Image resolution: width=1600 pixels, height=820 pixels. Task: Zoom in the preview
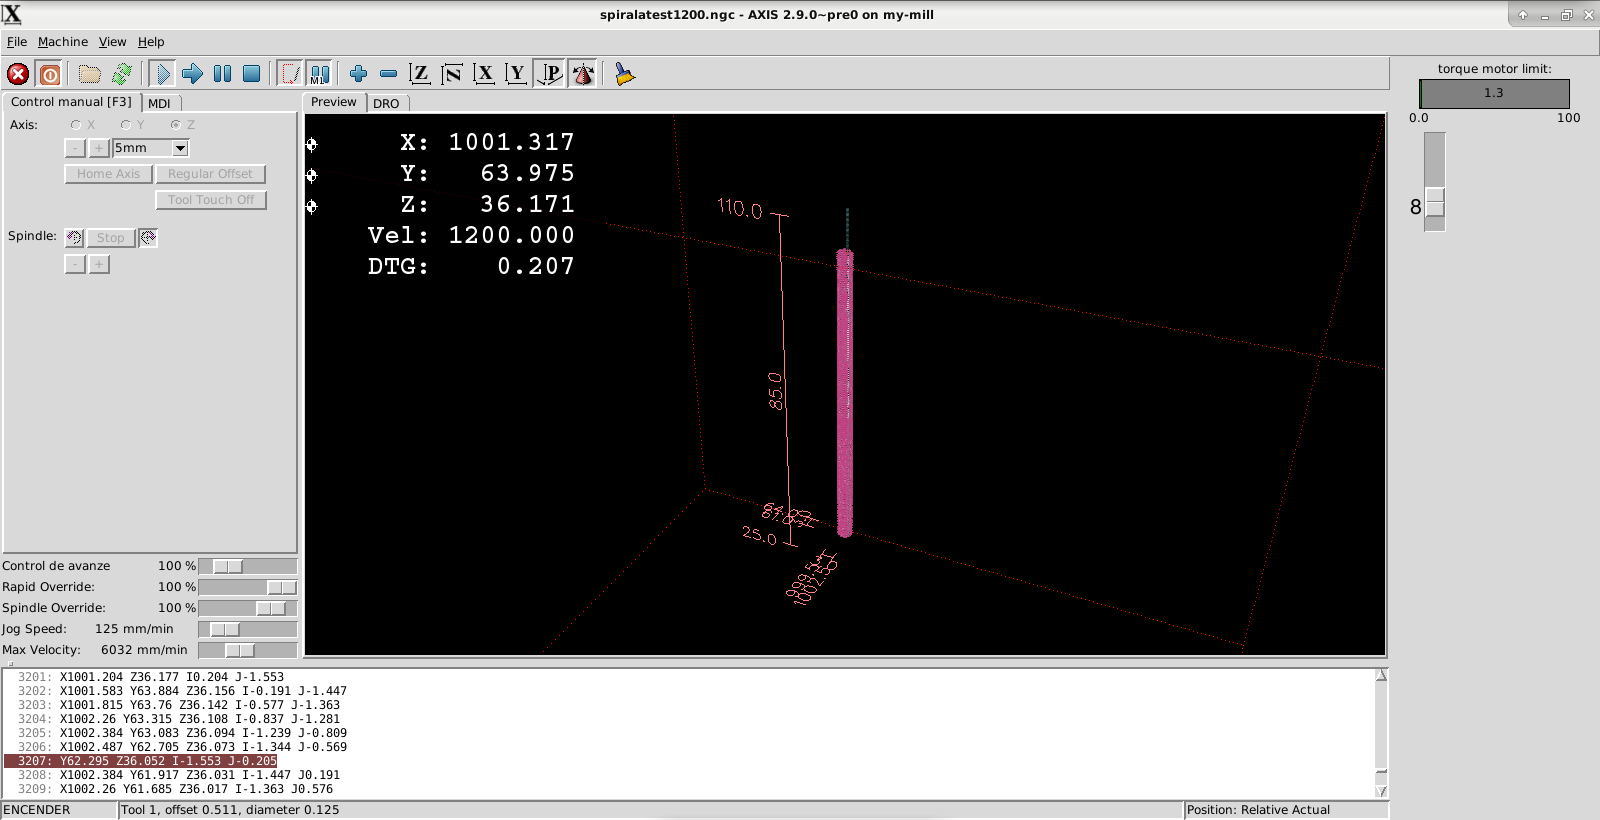pos(358,74)
